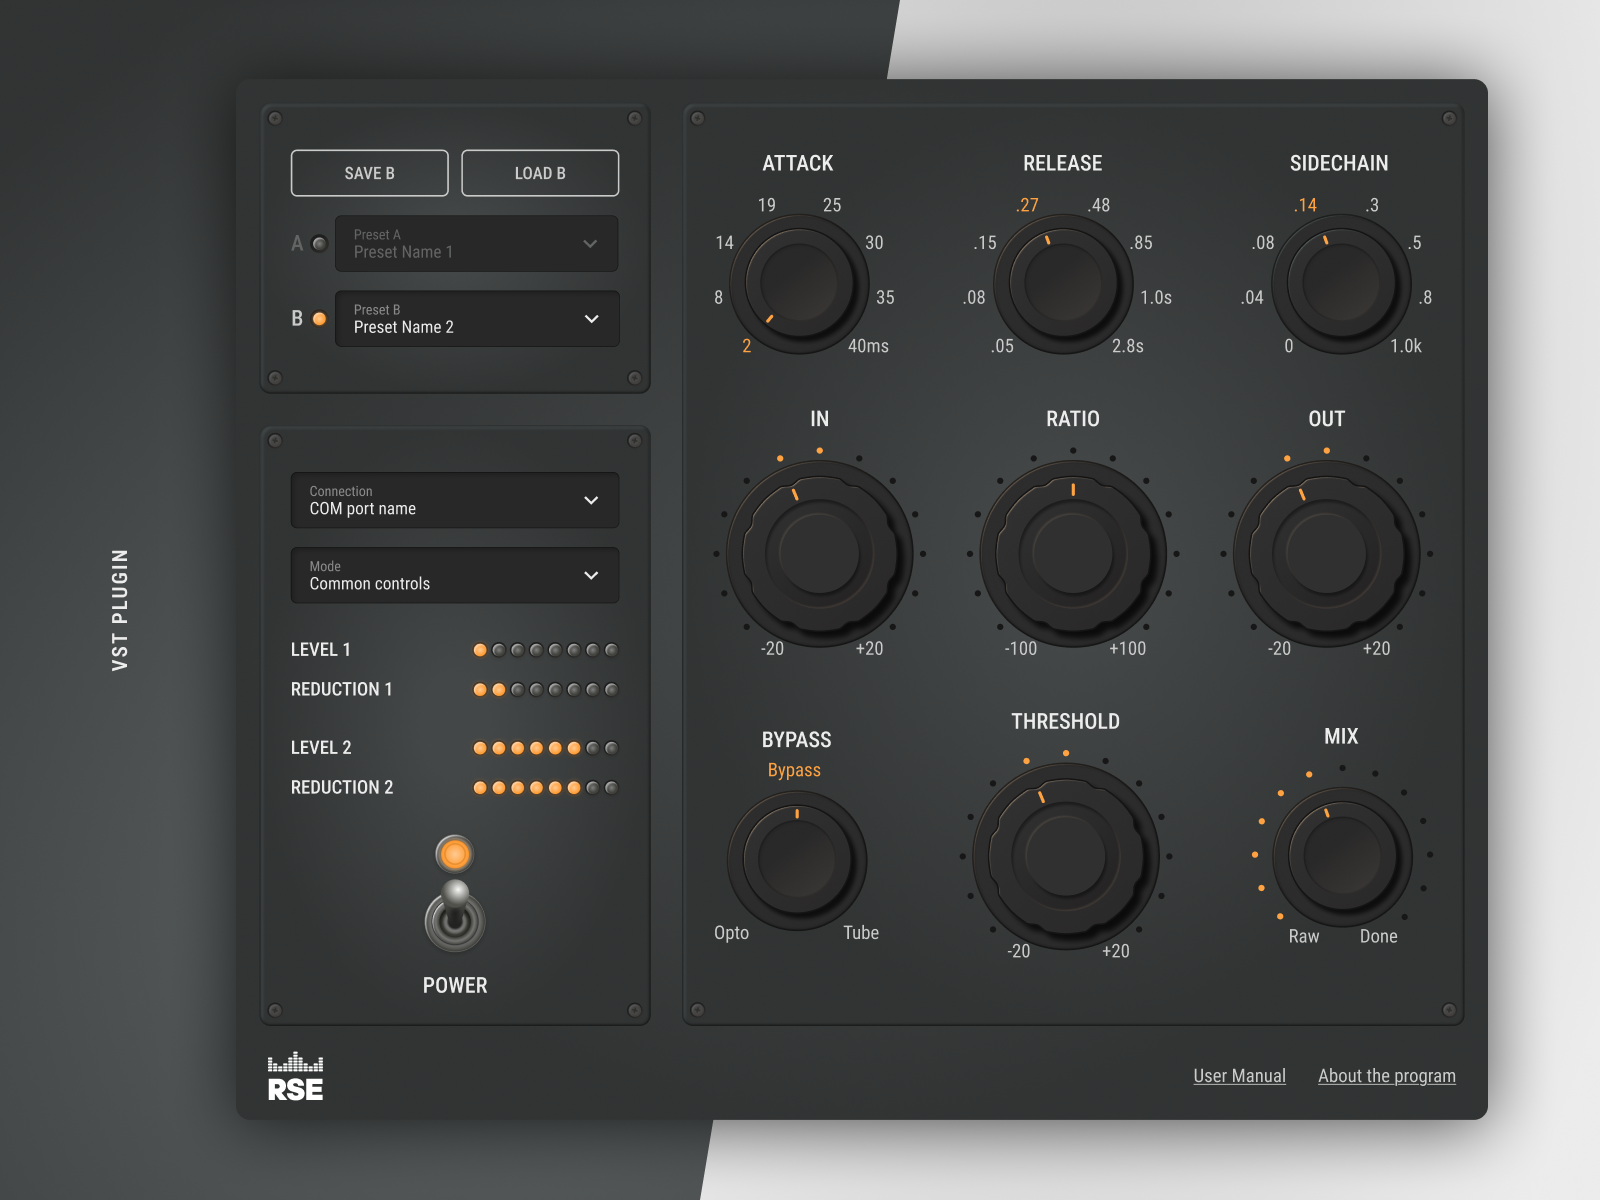Click the BYPASS selector knob

tap(797, 860)
